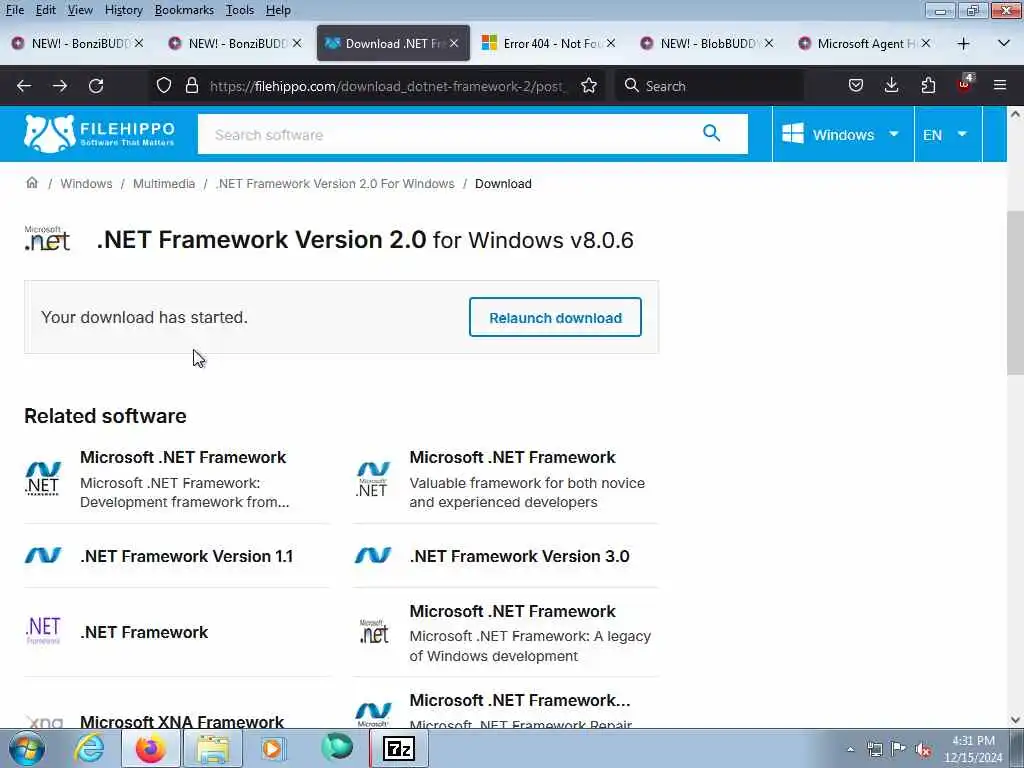The width and height of the screenshot is (1024, 768).
Task: View site security padlock info
Action: [x=191, y=86]
